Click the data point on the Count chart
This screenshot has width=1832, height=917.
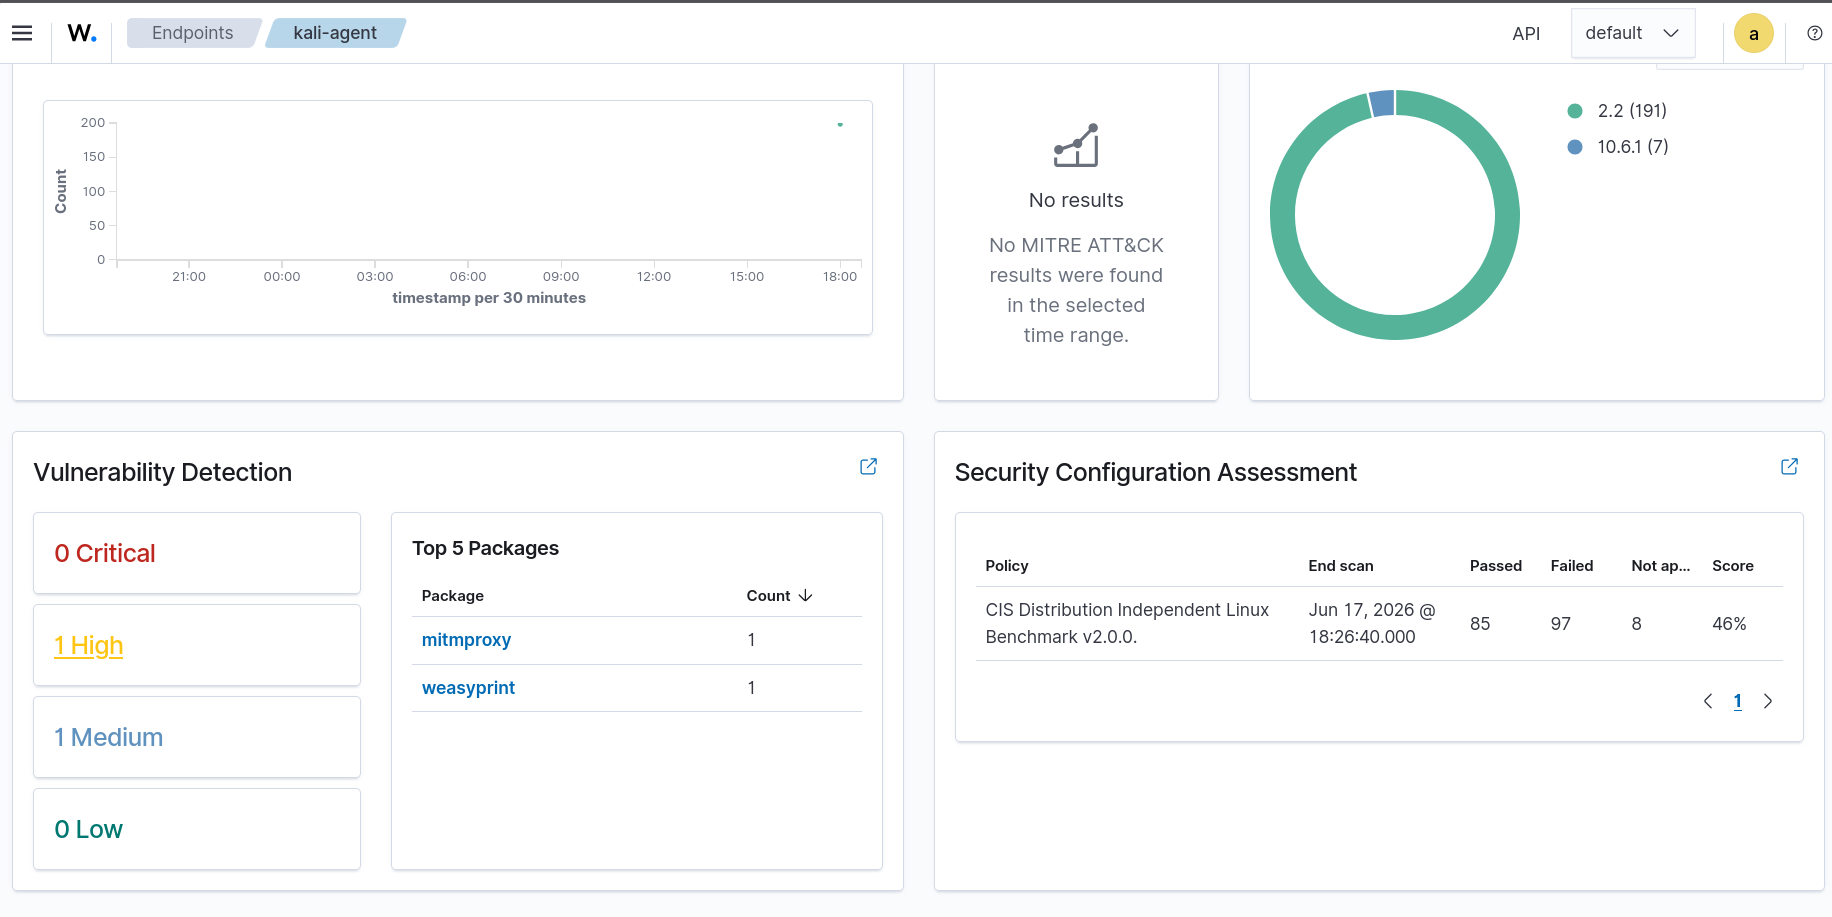point(840,125)
